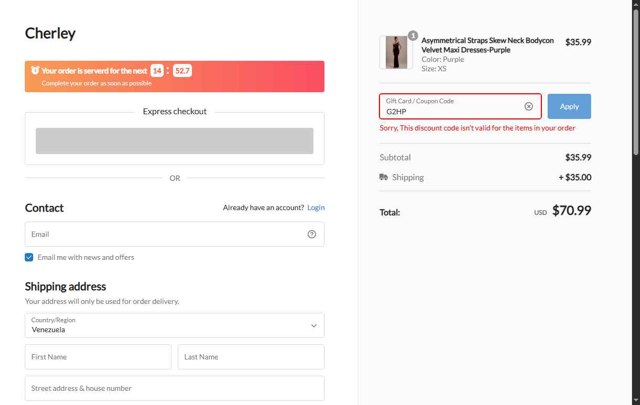Viewport: 640px width, 405px height.
Task: Click the Shipping address heading
Action: pyautogui.click(x=65, y=287)
